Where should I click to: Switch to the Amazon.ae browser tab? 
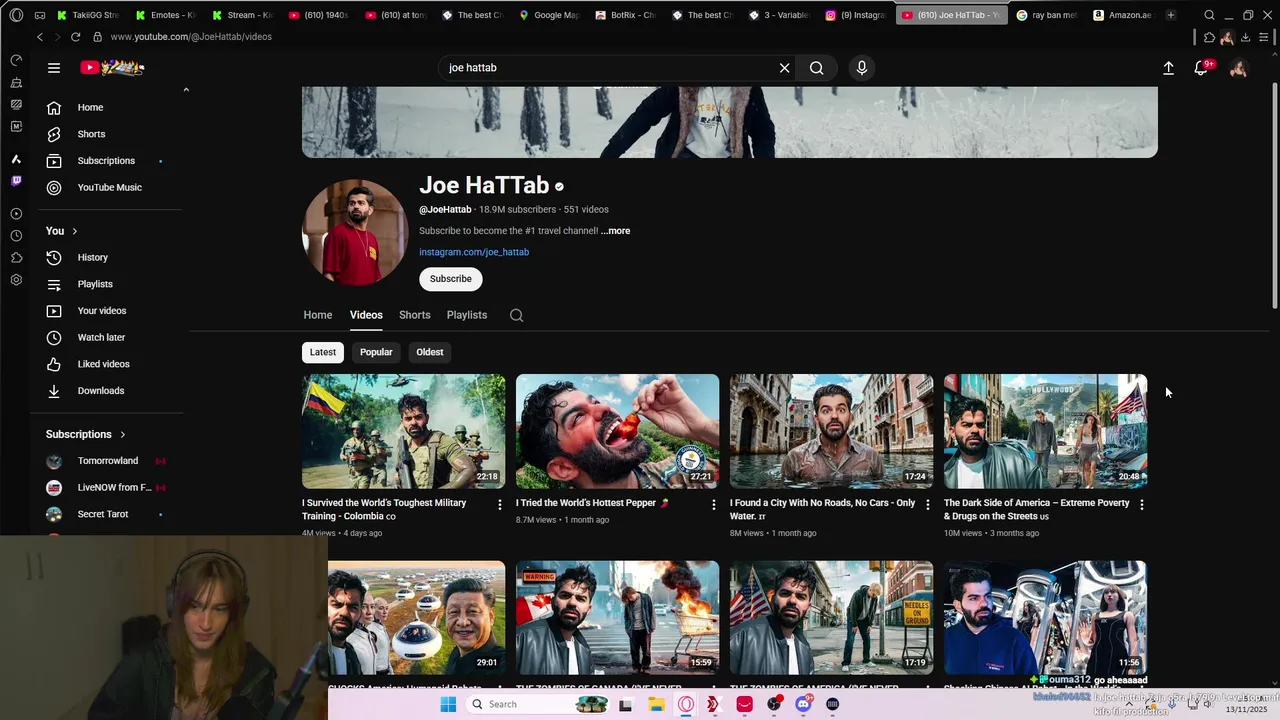[1123, 15]
